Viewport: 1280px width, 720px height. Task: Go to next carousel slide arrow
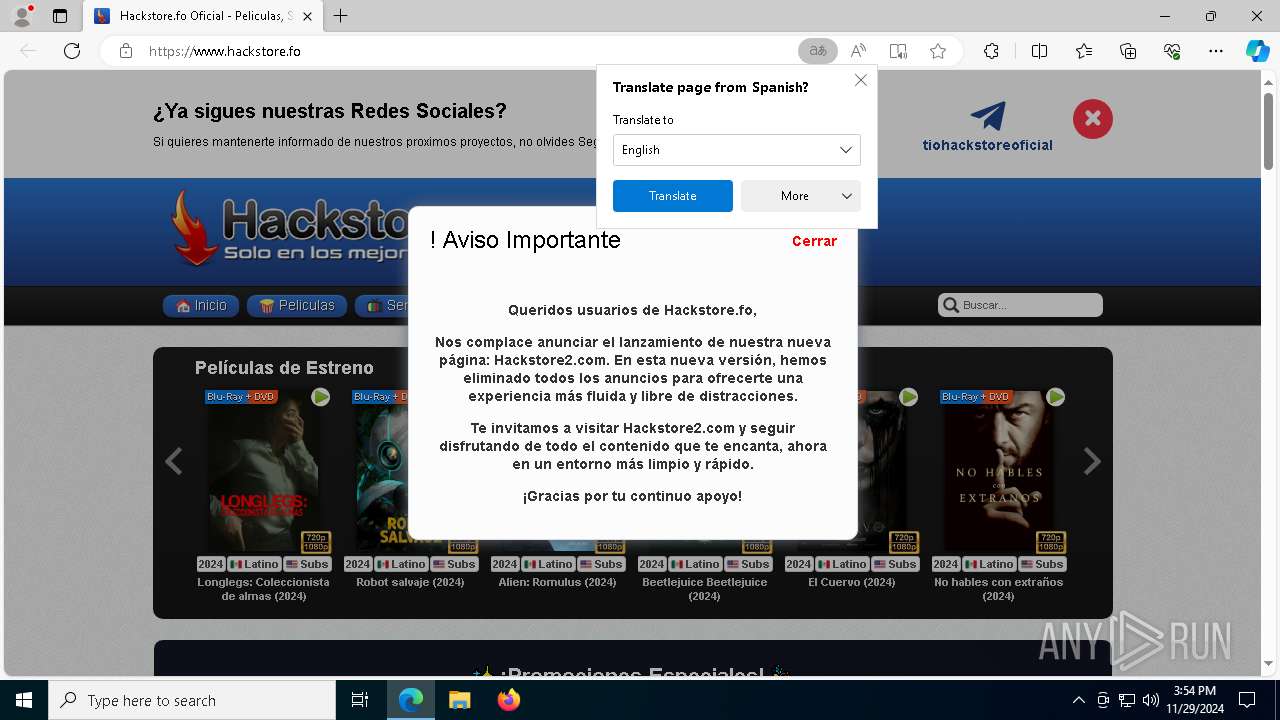click(1092, 461)
